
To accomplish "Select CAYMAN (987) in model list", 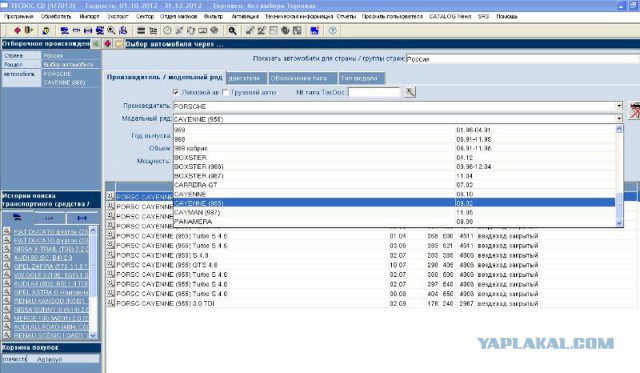I will (x=394, y=212).
